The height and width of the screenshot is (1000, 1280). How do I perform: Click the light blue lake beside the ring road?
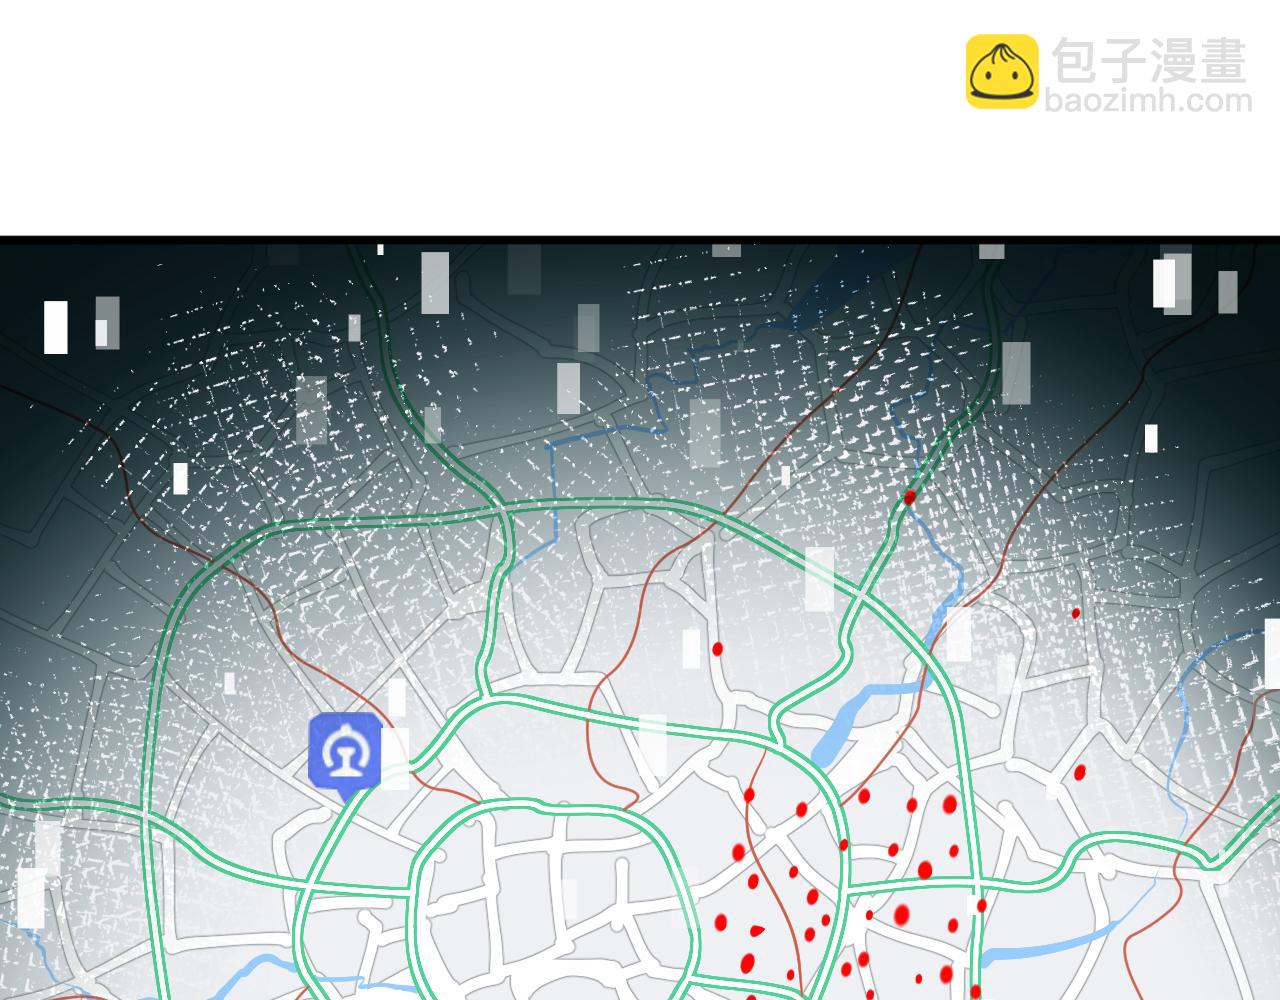[858, 712]
